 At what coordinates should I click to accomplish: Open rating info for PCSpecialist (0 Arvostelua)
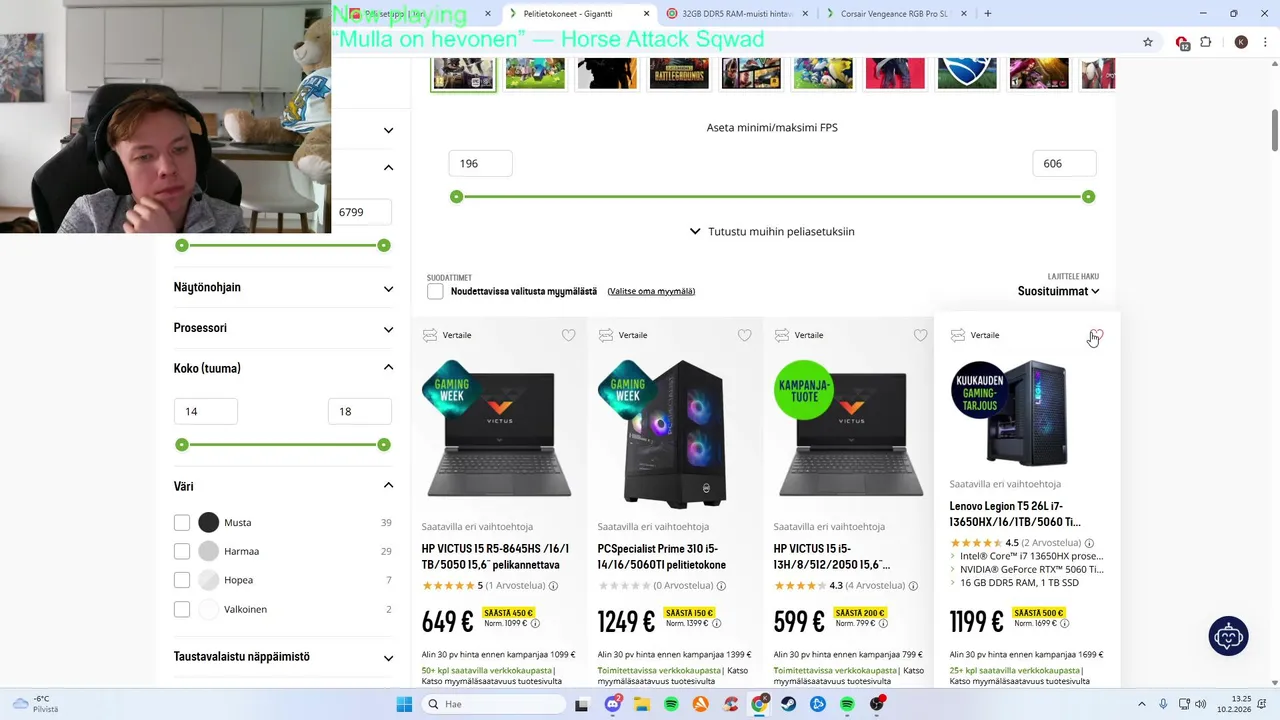721,586
